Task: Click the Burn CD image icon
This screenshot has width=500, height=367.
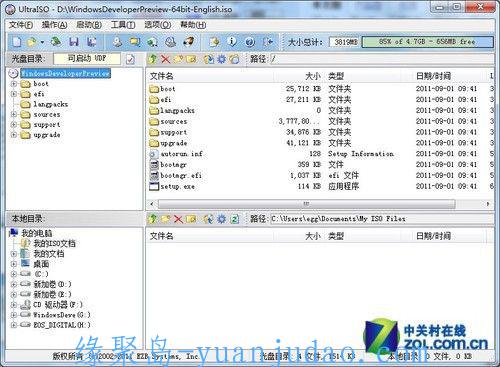Action: 189,42
